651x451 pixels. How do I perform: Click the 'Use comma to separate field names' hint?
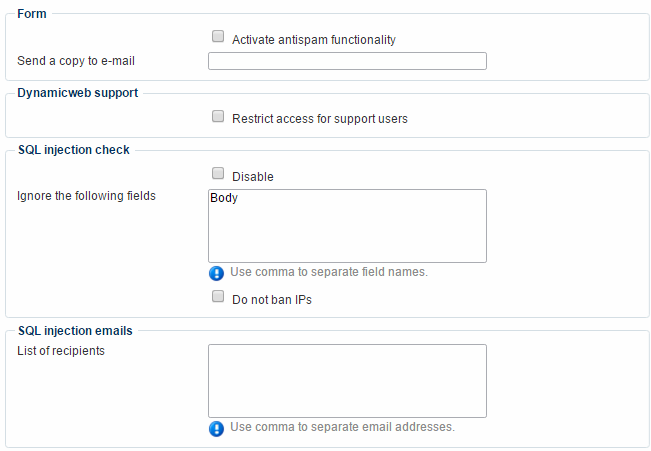329,272
